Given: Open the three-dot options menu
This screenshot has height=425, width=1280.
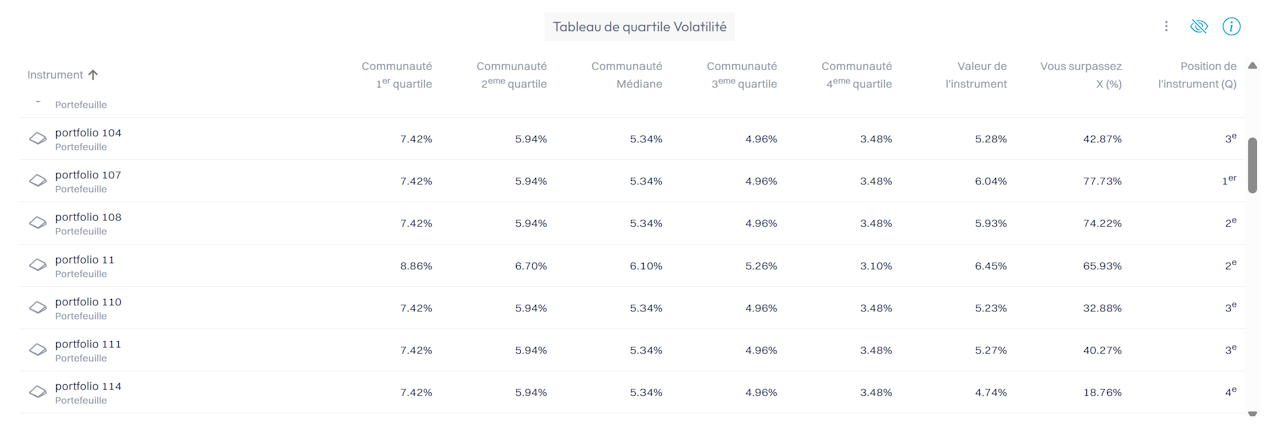Looking at the screenshot, I should [1166, 26].
